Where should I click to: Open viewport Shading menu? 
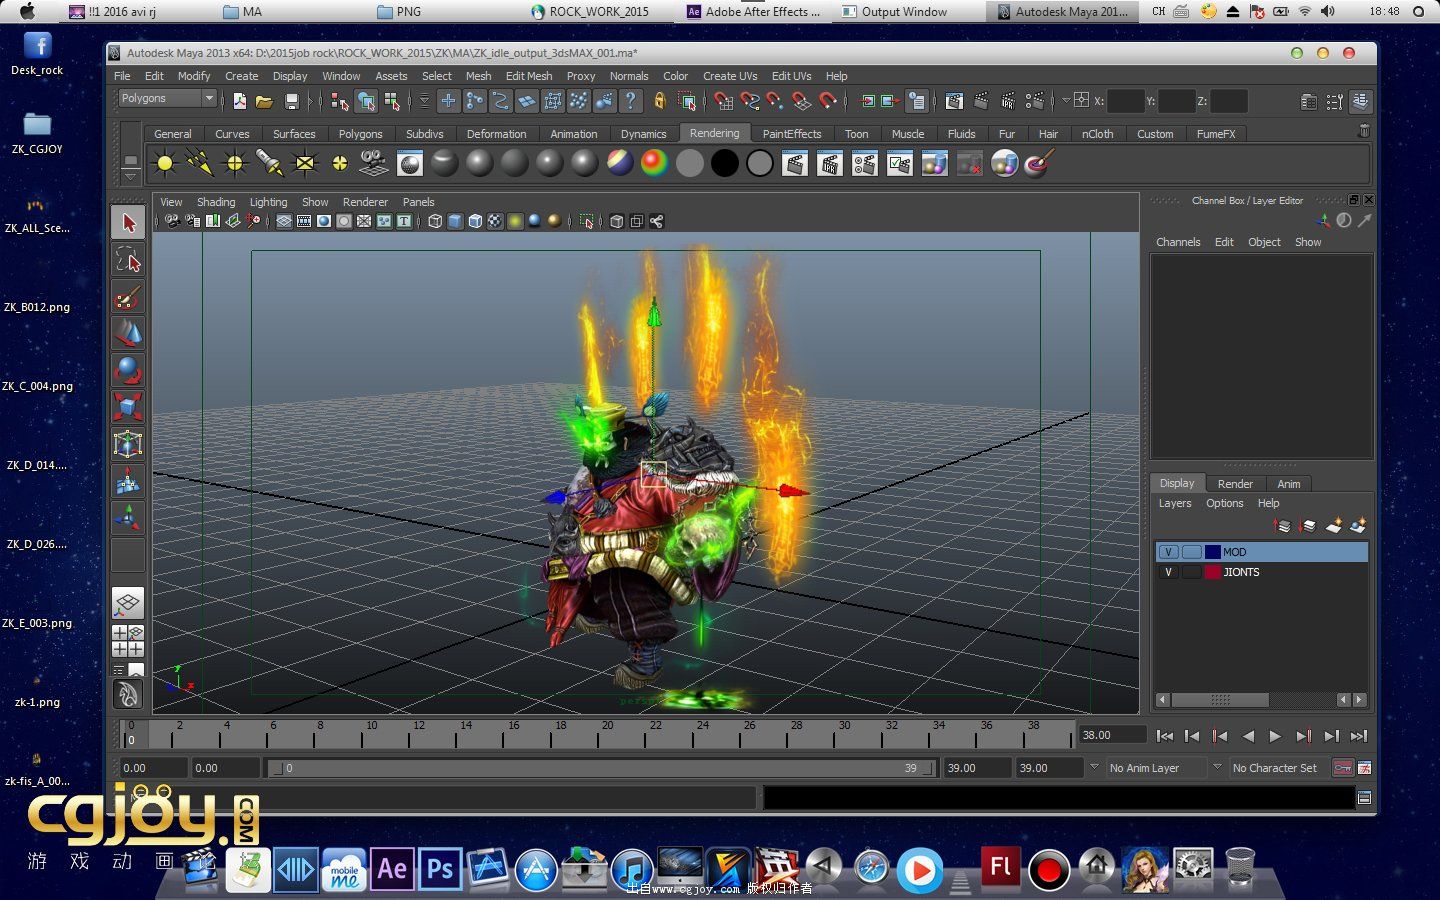216,202
